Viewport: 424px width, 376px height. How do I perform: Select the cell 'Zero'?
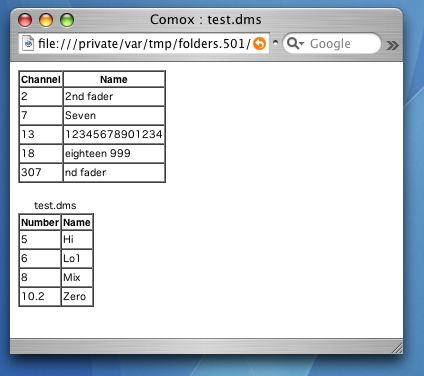[77, 296]
